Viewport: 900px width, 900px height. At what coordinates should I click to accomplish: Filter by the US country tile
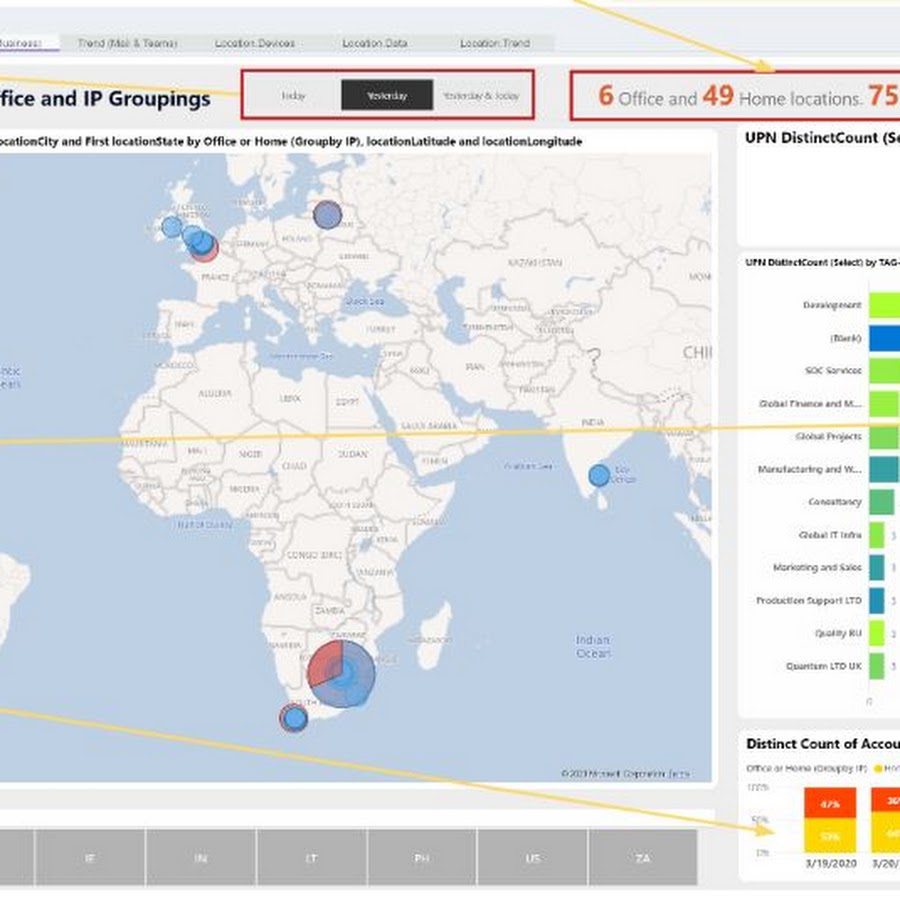coord(533,858)
